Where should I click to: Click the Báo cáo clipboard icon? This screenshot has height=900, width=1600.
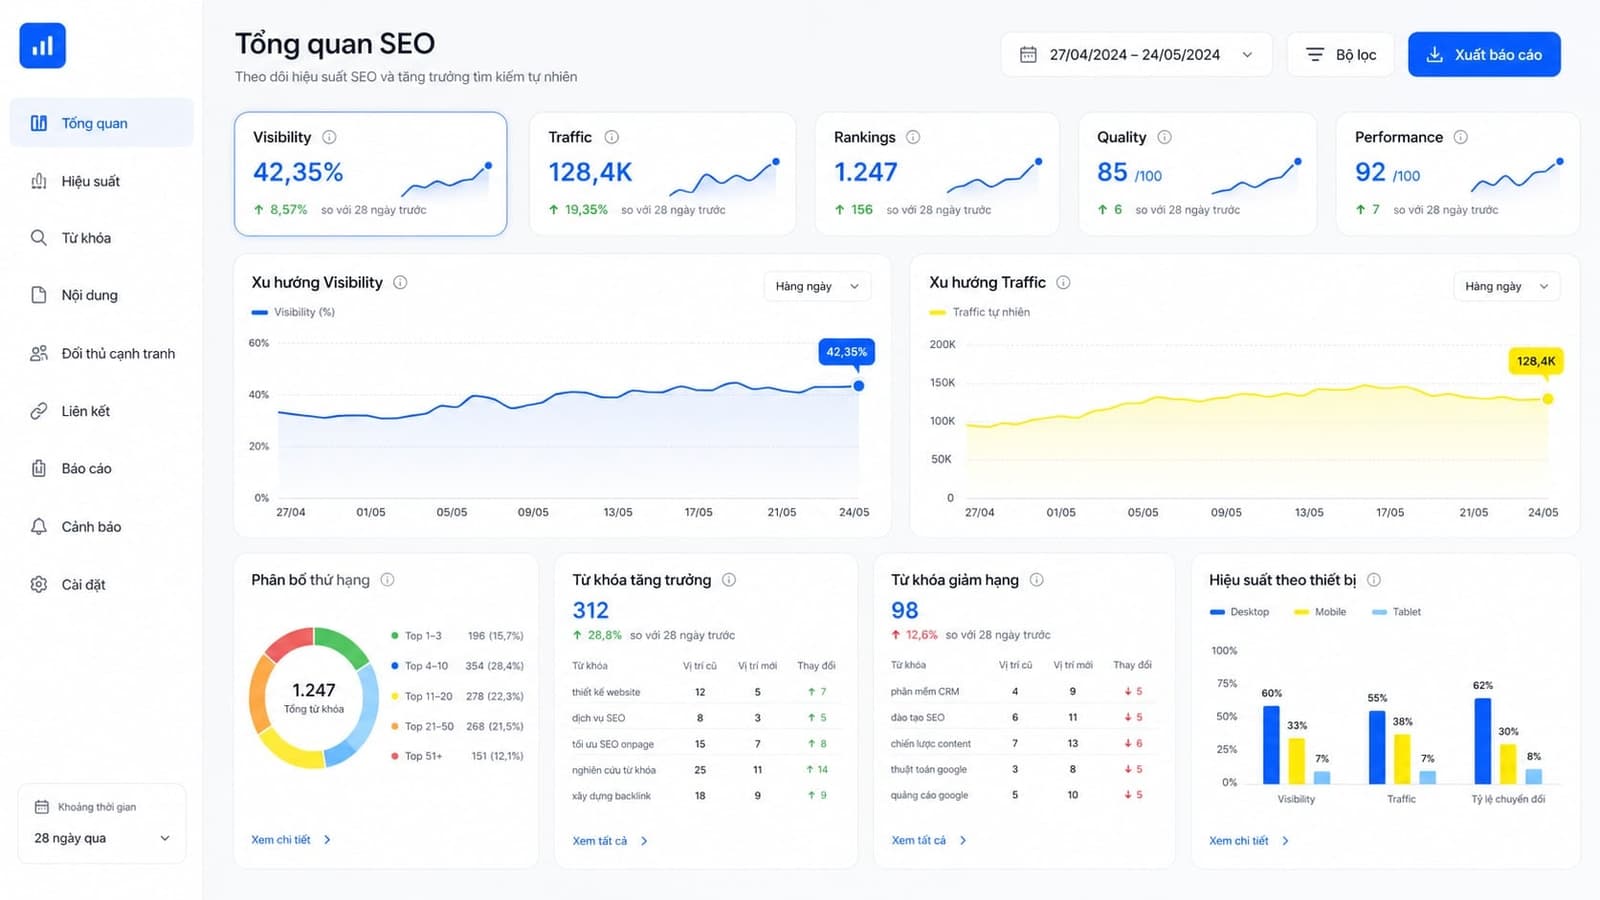click(x=39, y=468)
